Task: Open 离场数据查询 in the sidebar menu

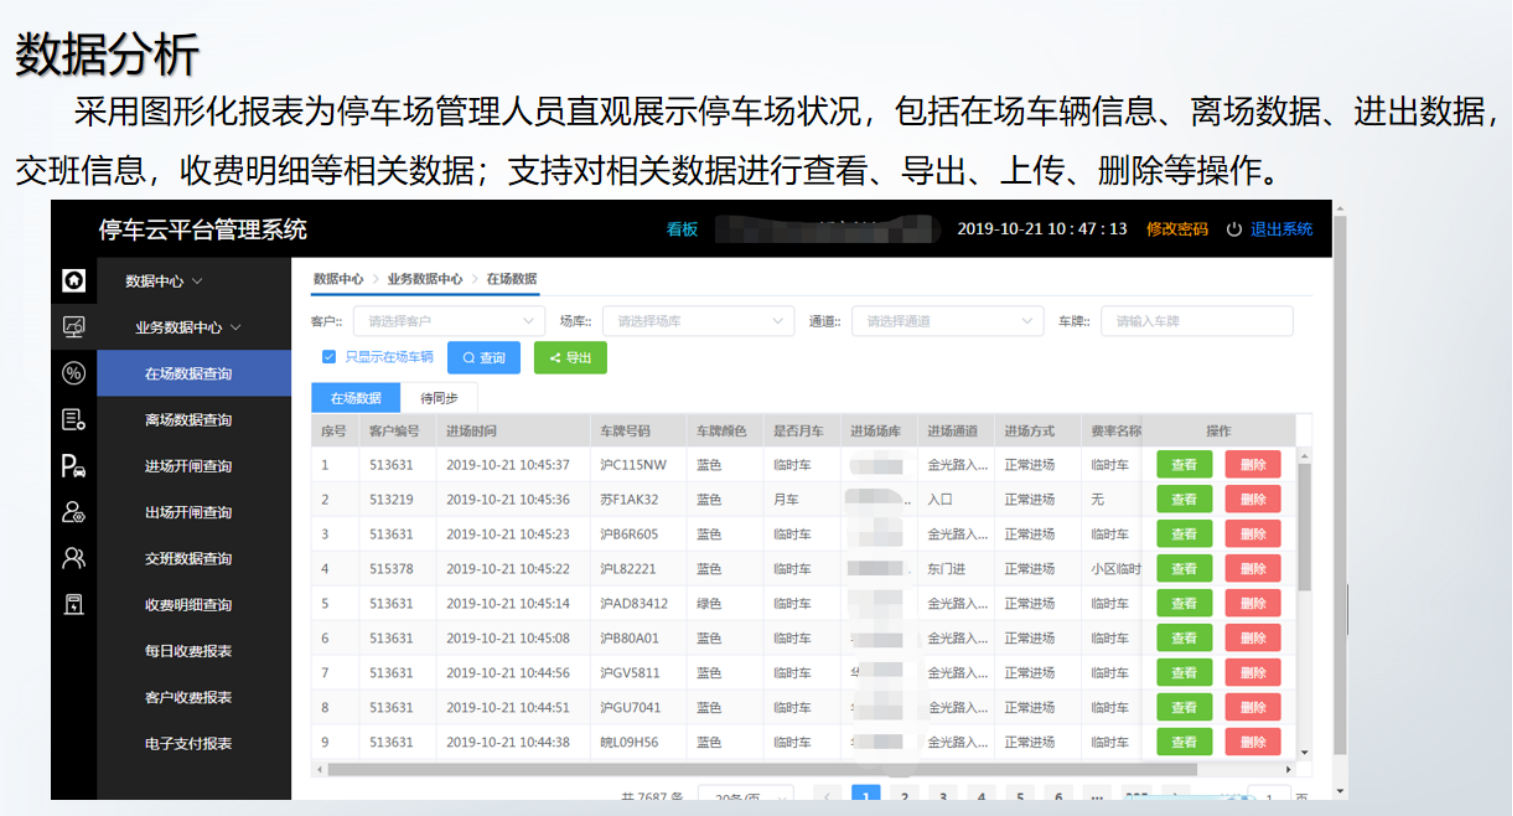Action: [188, 420]
